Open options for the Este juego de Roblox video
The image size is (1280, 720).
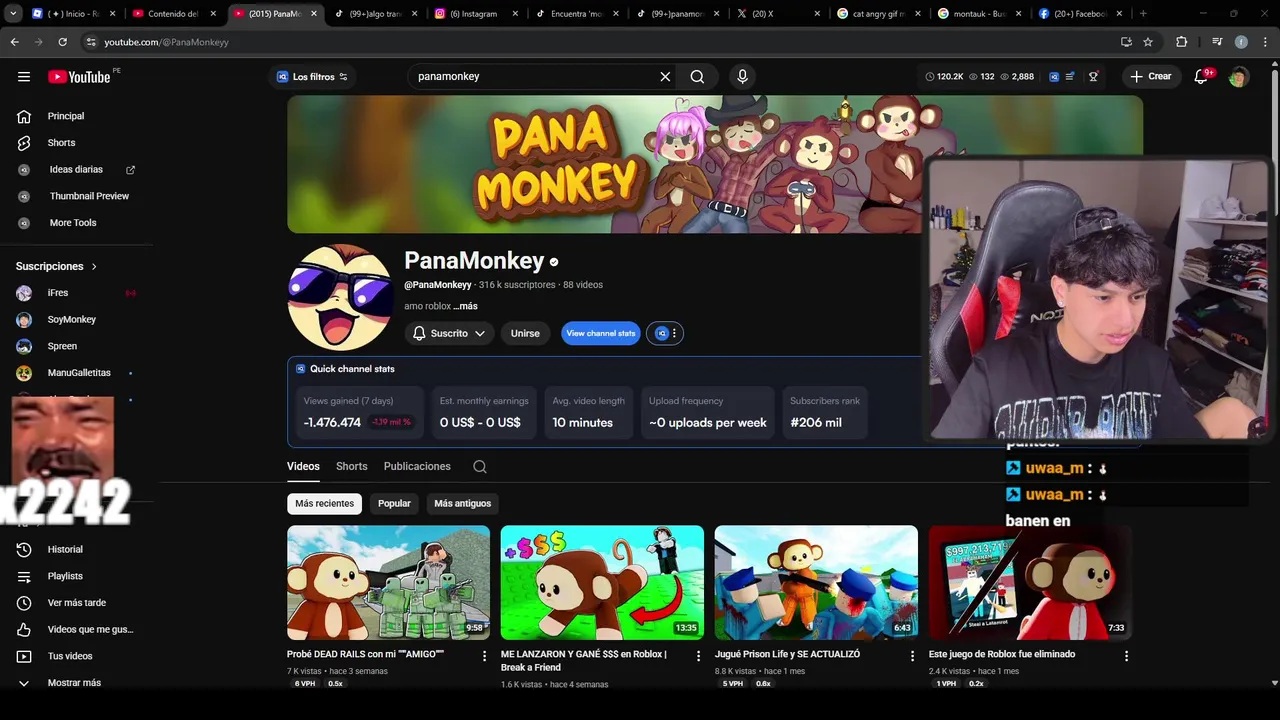tap(1126, 656)
